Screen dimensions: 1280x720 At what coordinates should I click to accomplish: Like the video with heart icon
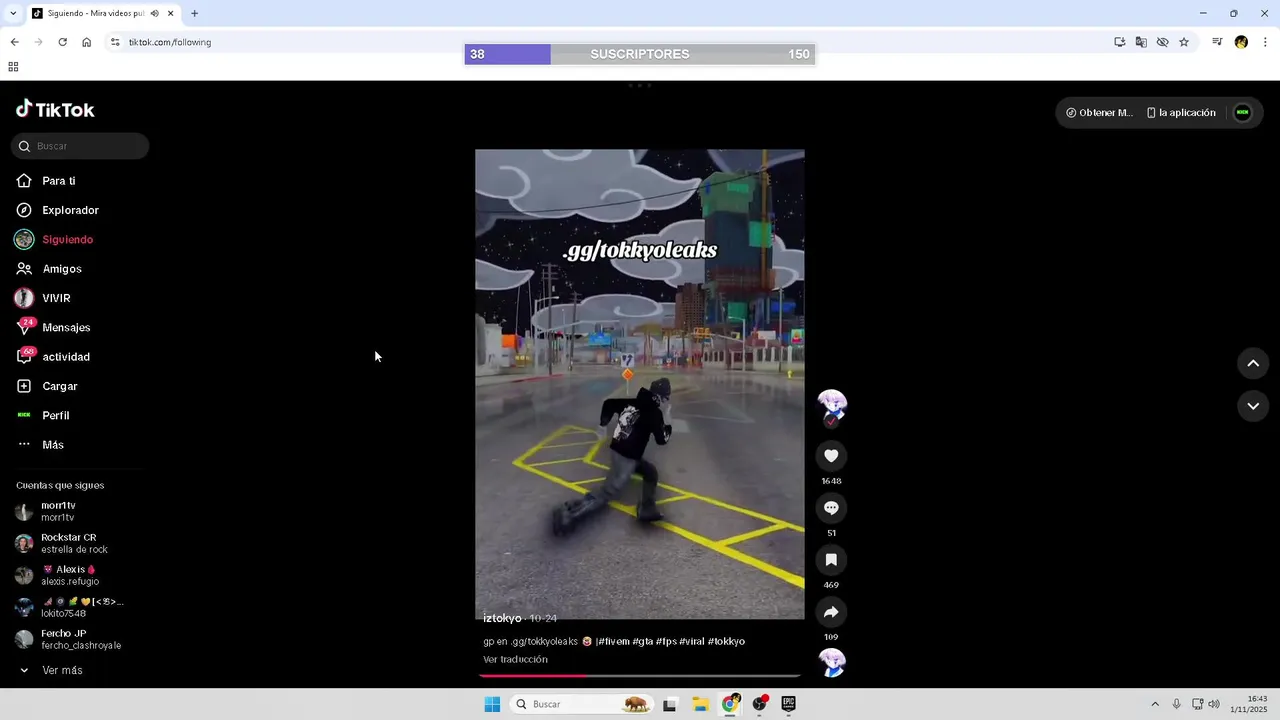tap(831, 456)
